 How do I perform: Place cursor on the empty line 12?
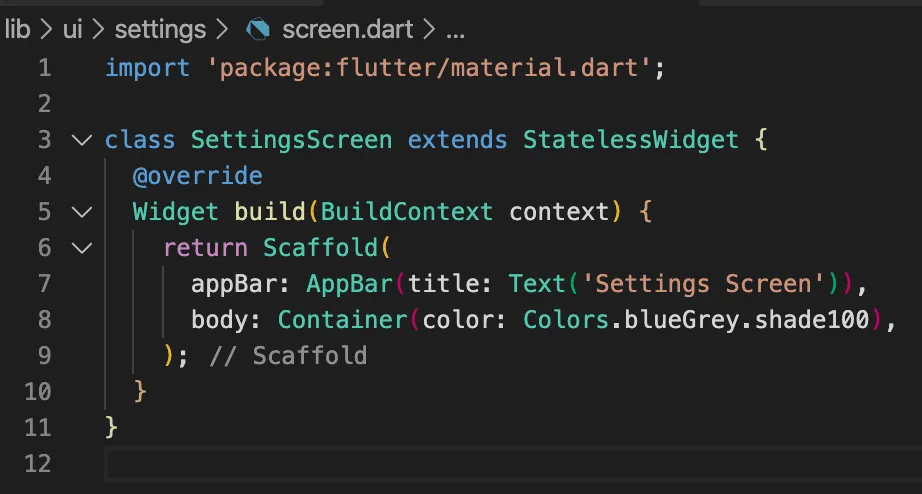pos(400,464)
